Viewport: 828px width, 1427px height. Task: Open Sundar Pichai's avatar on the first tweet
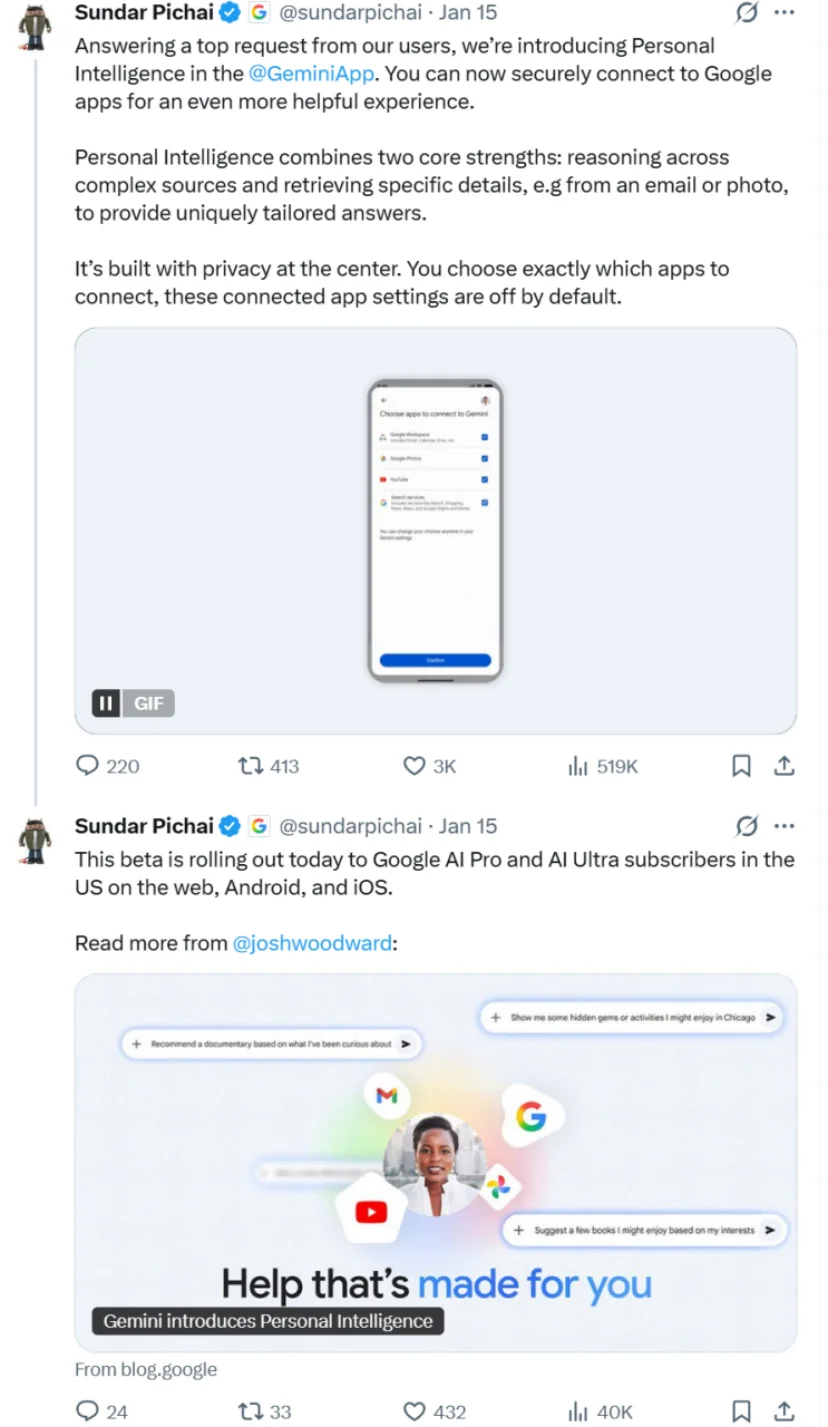coord(35,28)
